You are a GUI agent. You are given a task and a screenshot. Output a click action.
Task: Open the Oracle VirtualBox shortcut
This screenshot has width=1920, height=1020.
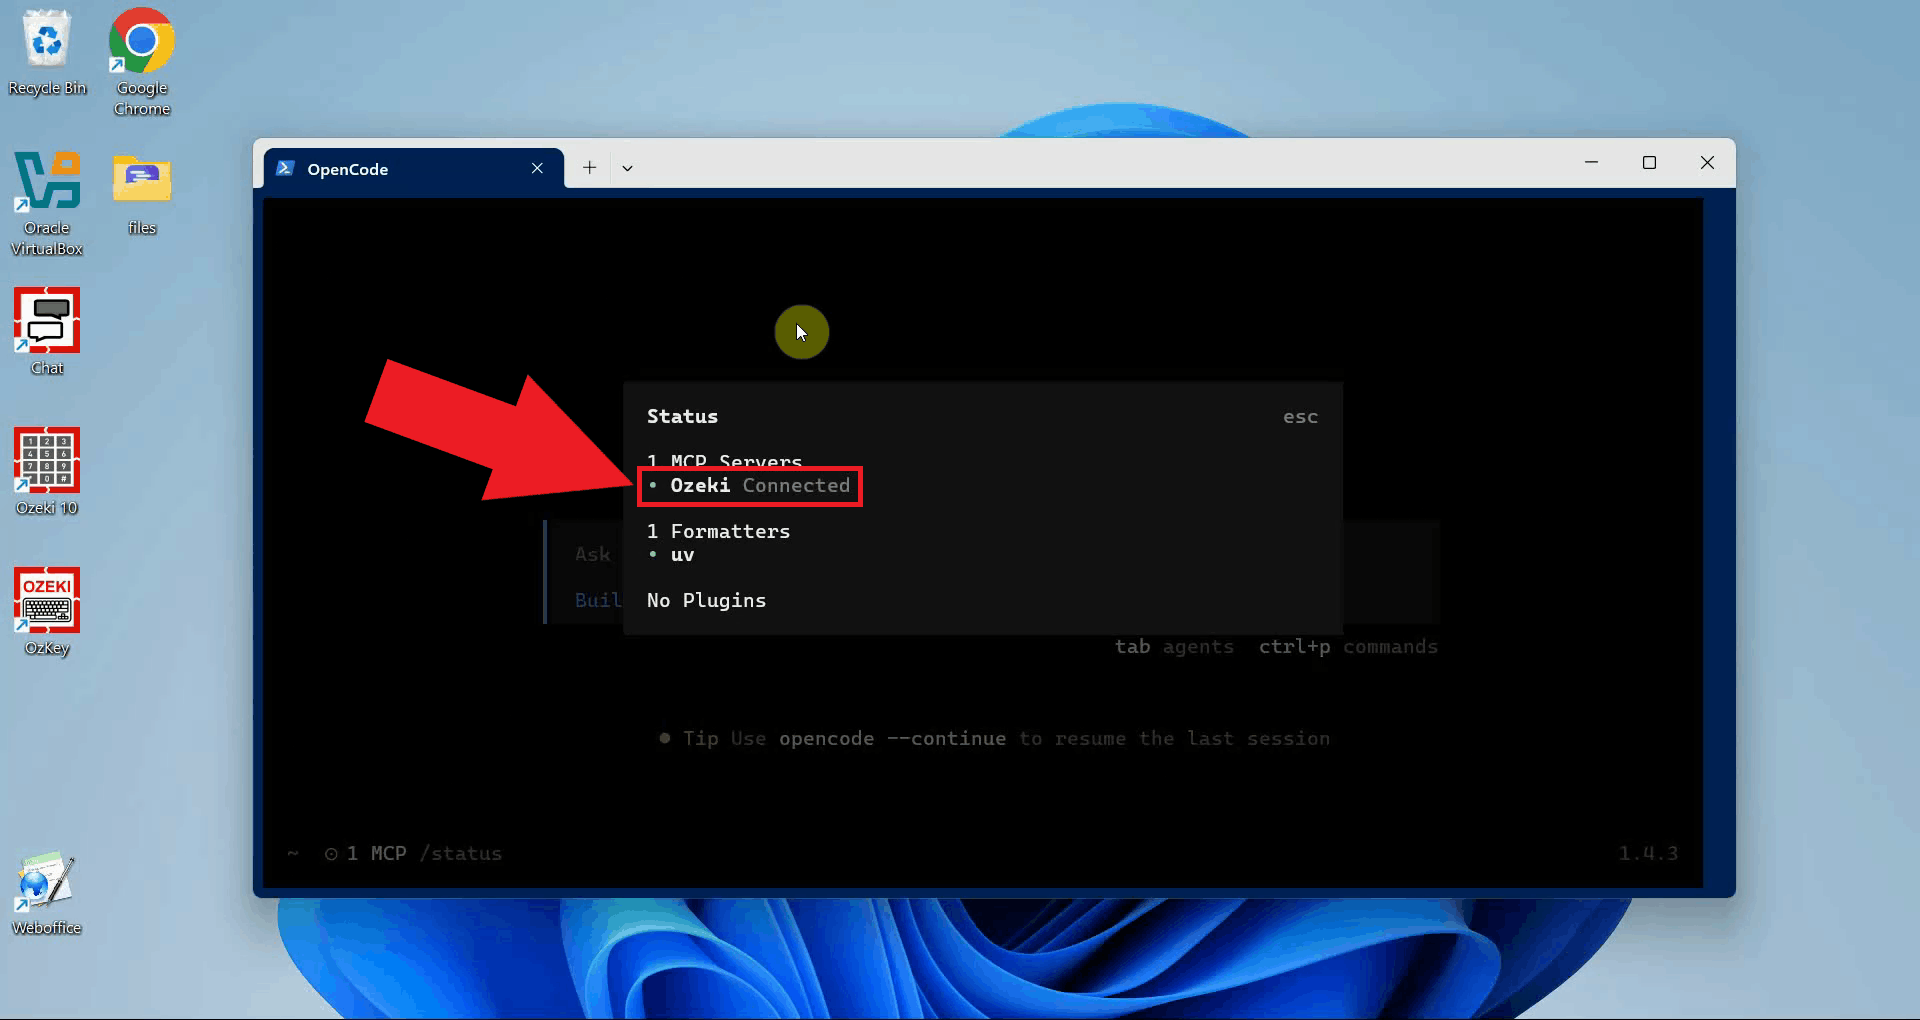(x=47, y=203)
